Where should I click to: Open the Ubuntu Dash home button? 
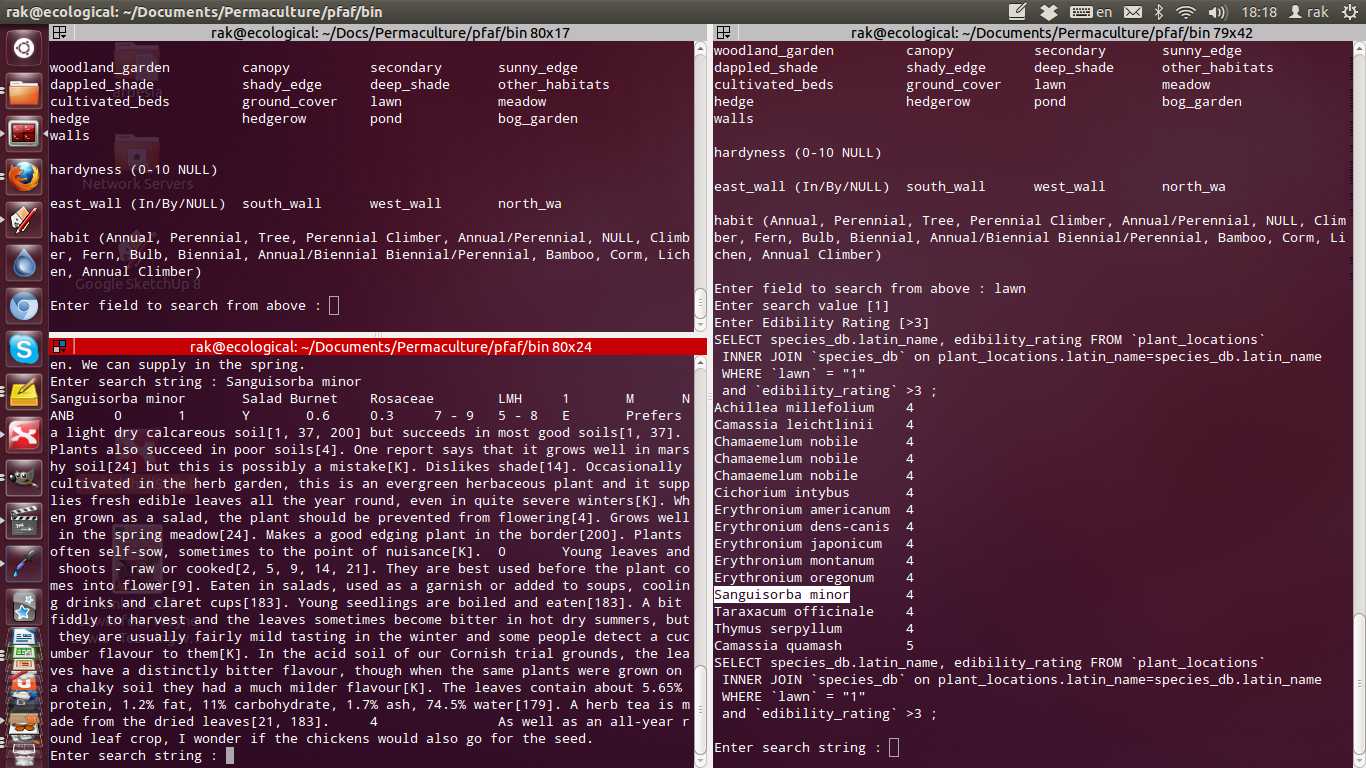pos(23,48)
